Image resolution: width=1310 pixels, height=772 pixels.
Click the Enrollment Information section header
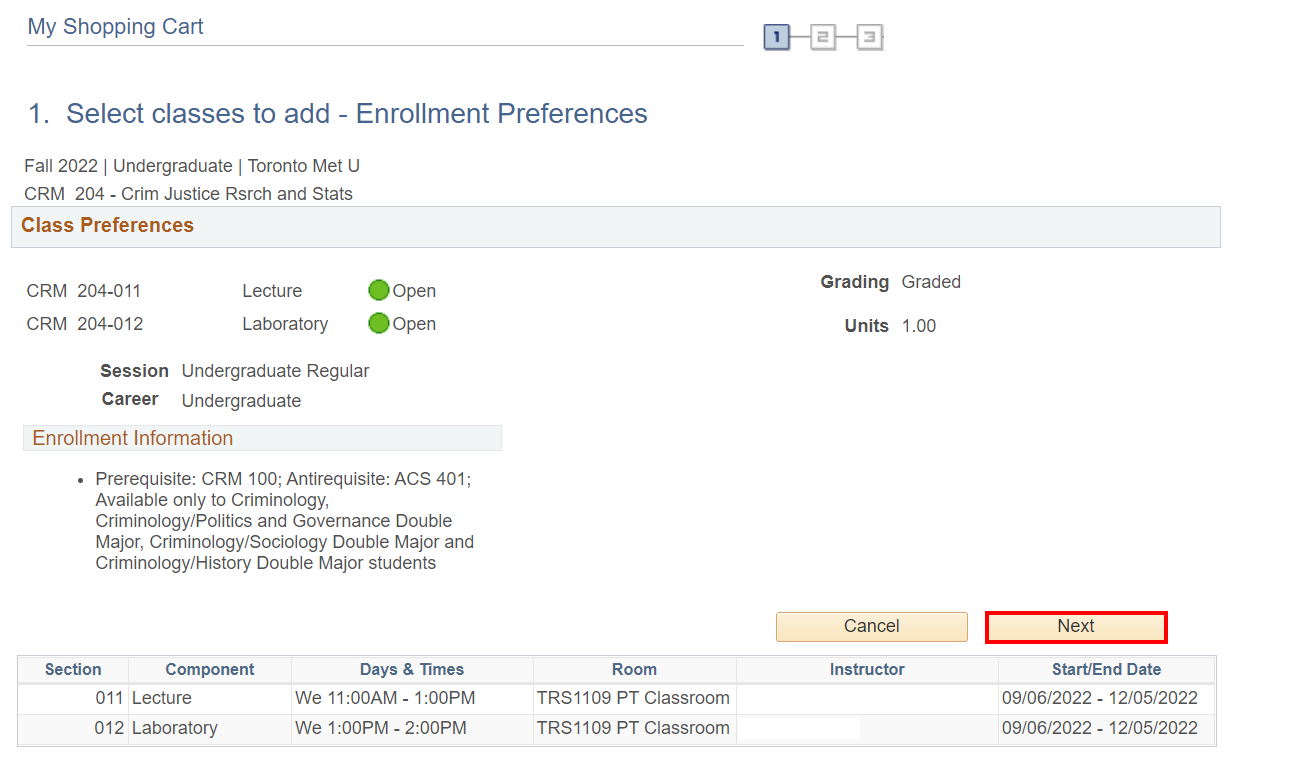click(132, 439)
